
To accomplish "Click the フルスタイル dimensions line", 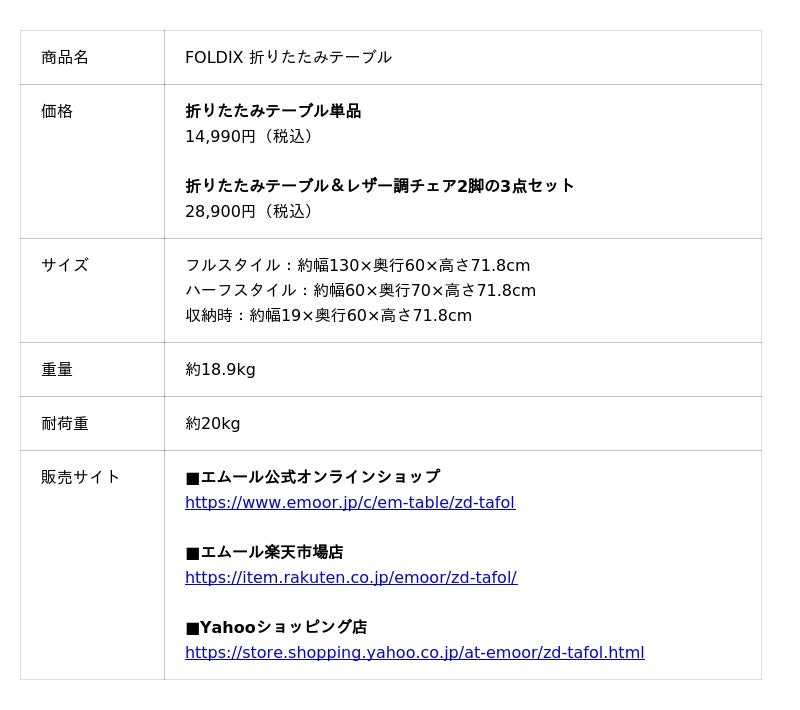I will coord(357,265).
